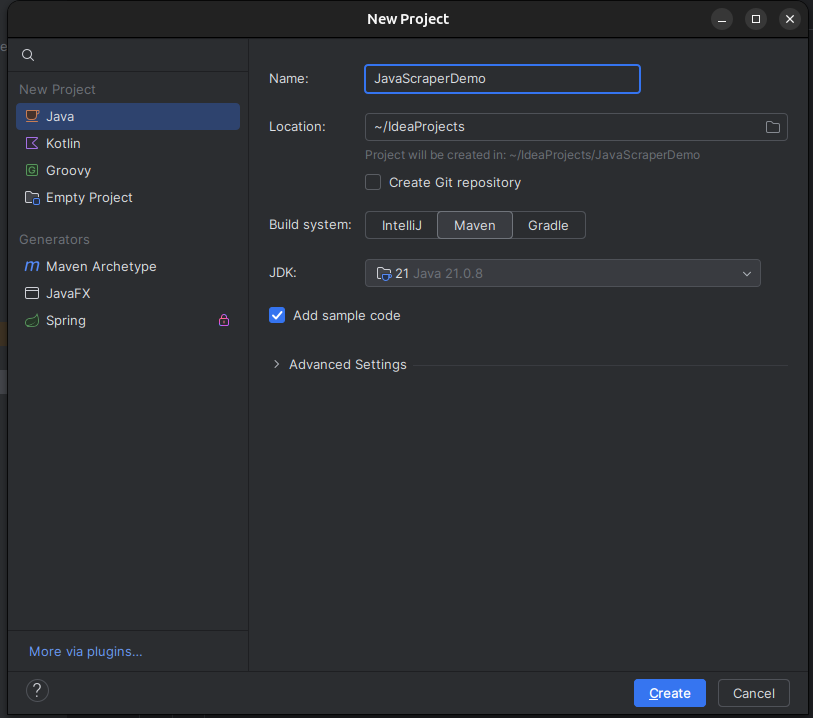Select Maven build system option
This screenshot has width=813, height=718.
[x=474, y=225]
